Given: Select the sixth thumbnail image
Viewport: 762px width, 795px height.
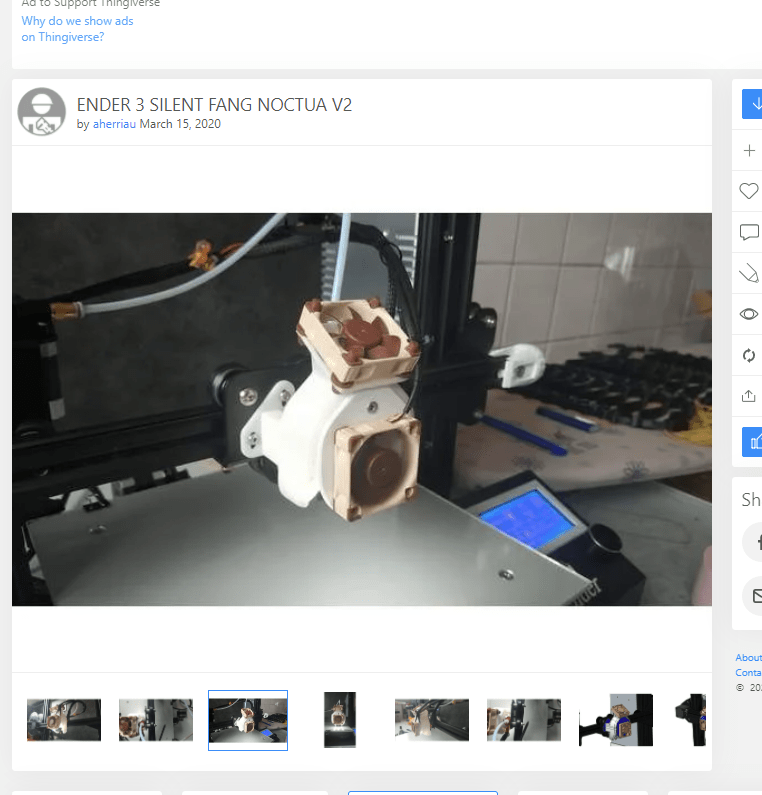Looking at the screenshot, I should [x=524, y=720].
